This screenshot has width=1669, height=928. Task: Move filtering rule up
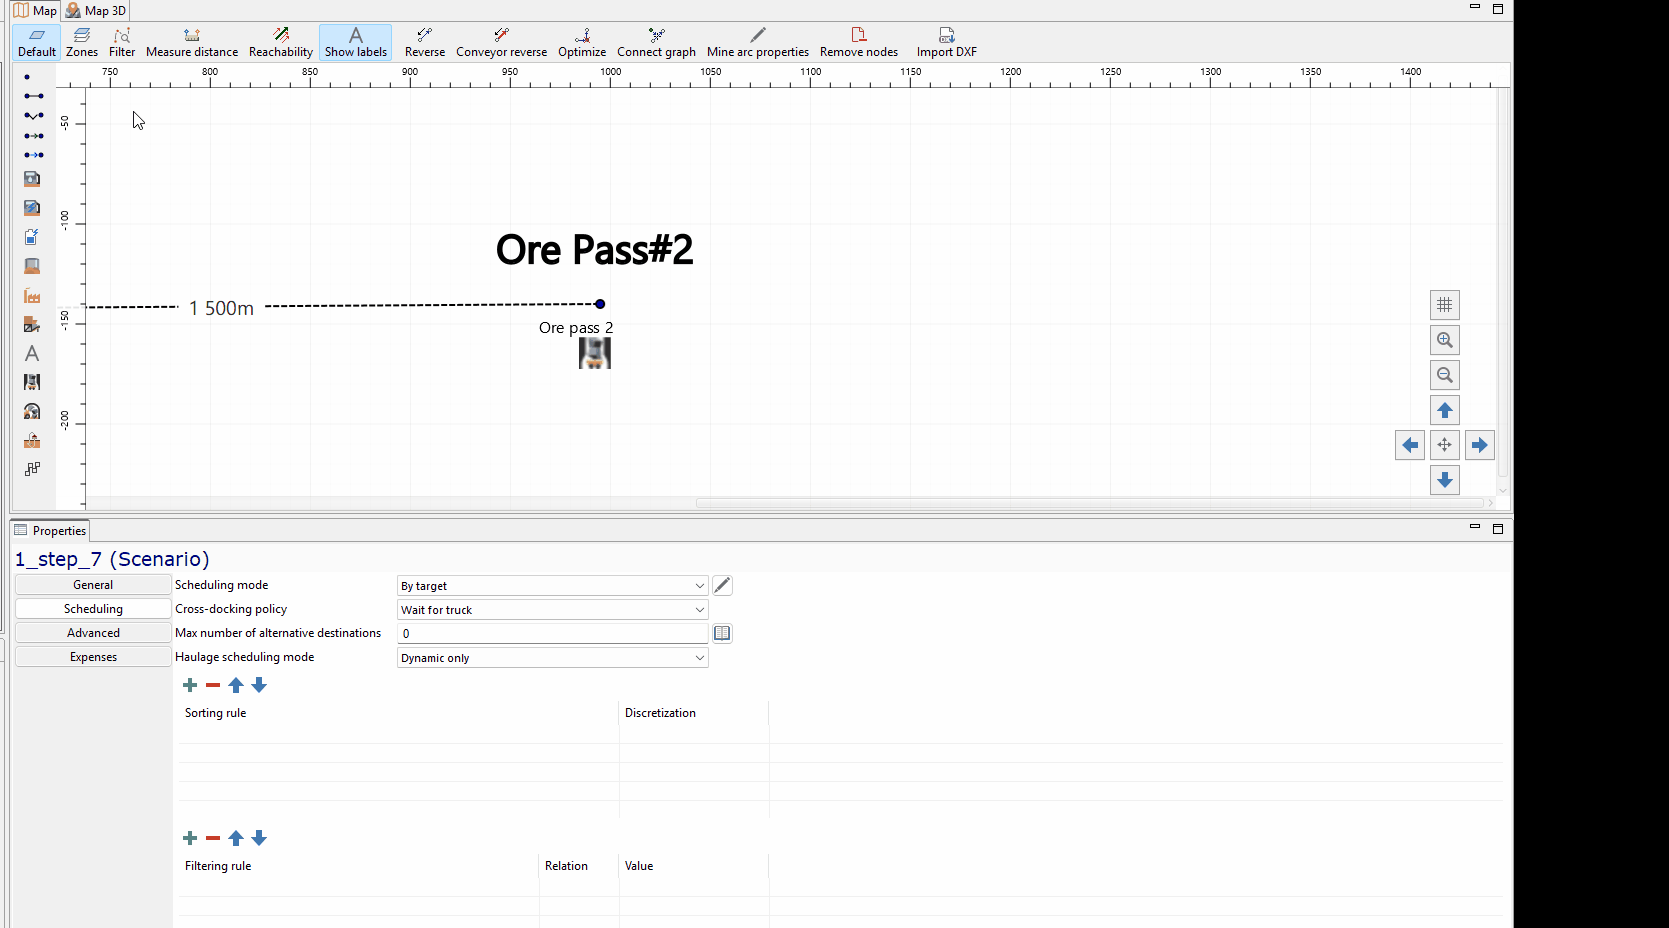click(x=236, y=838)
